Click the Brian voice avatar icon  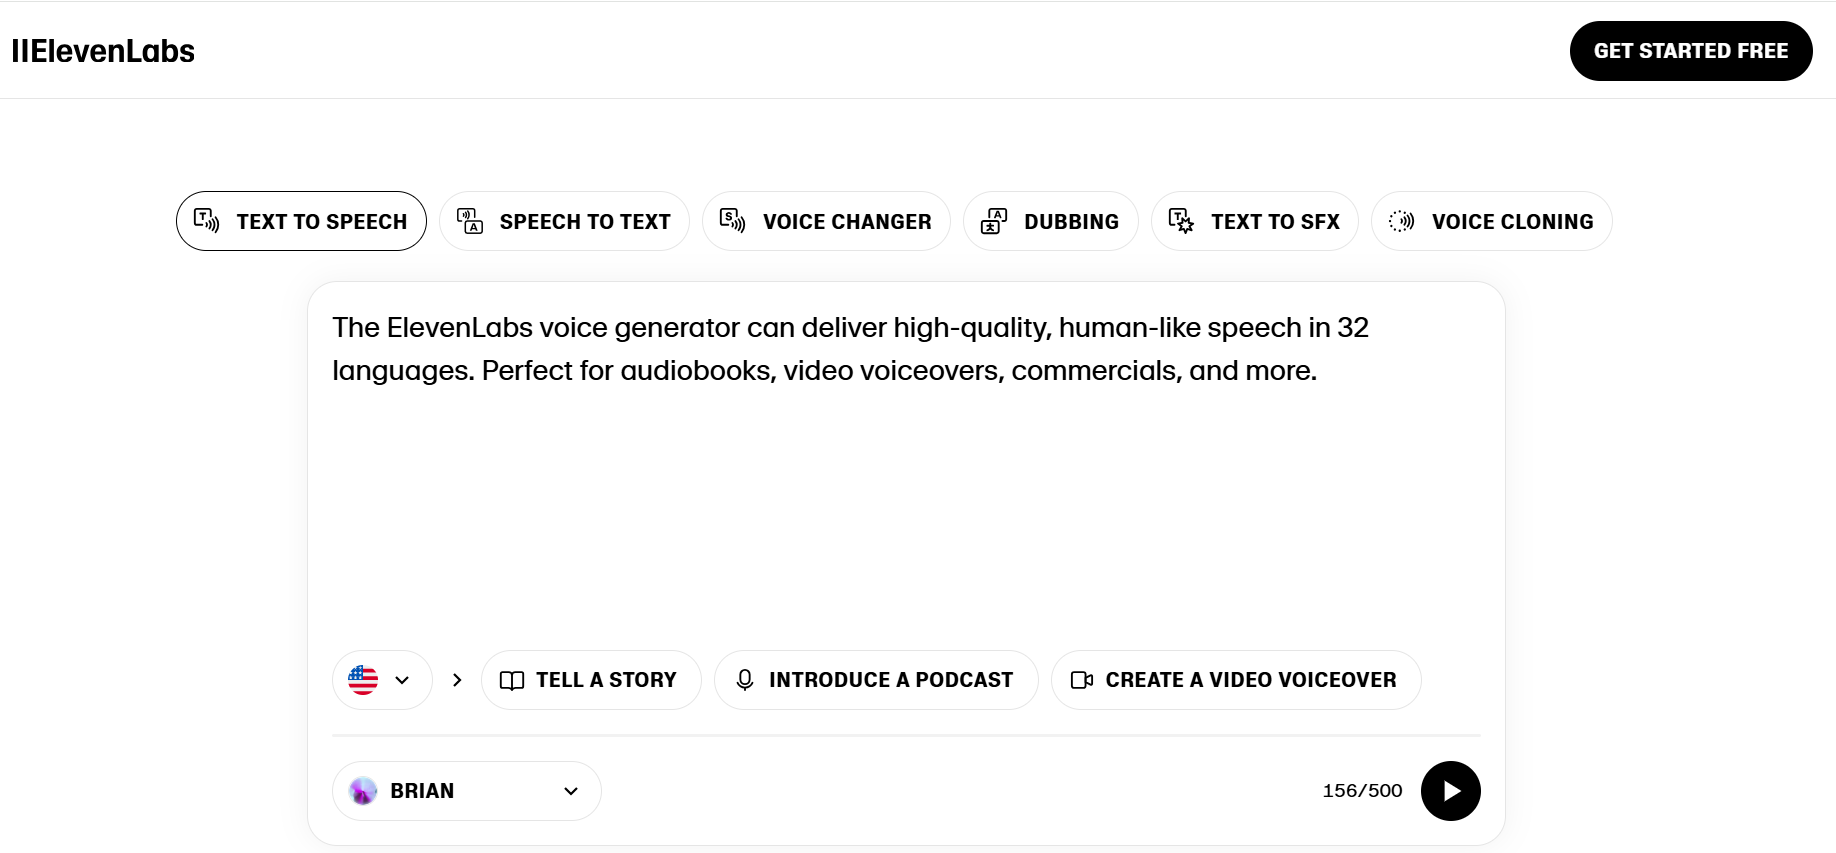[363, 791]
